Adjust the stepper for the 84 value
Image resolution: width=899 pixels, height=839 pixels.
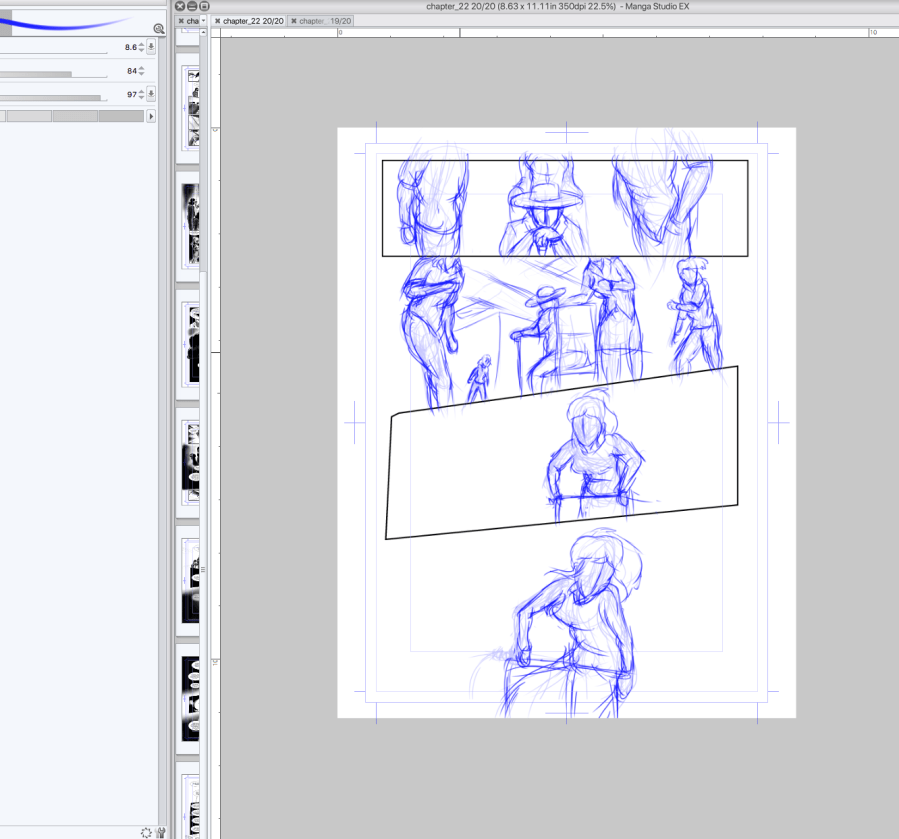141,71
